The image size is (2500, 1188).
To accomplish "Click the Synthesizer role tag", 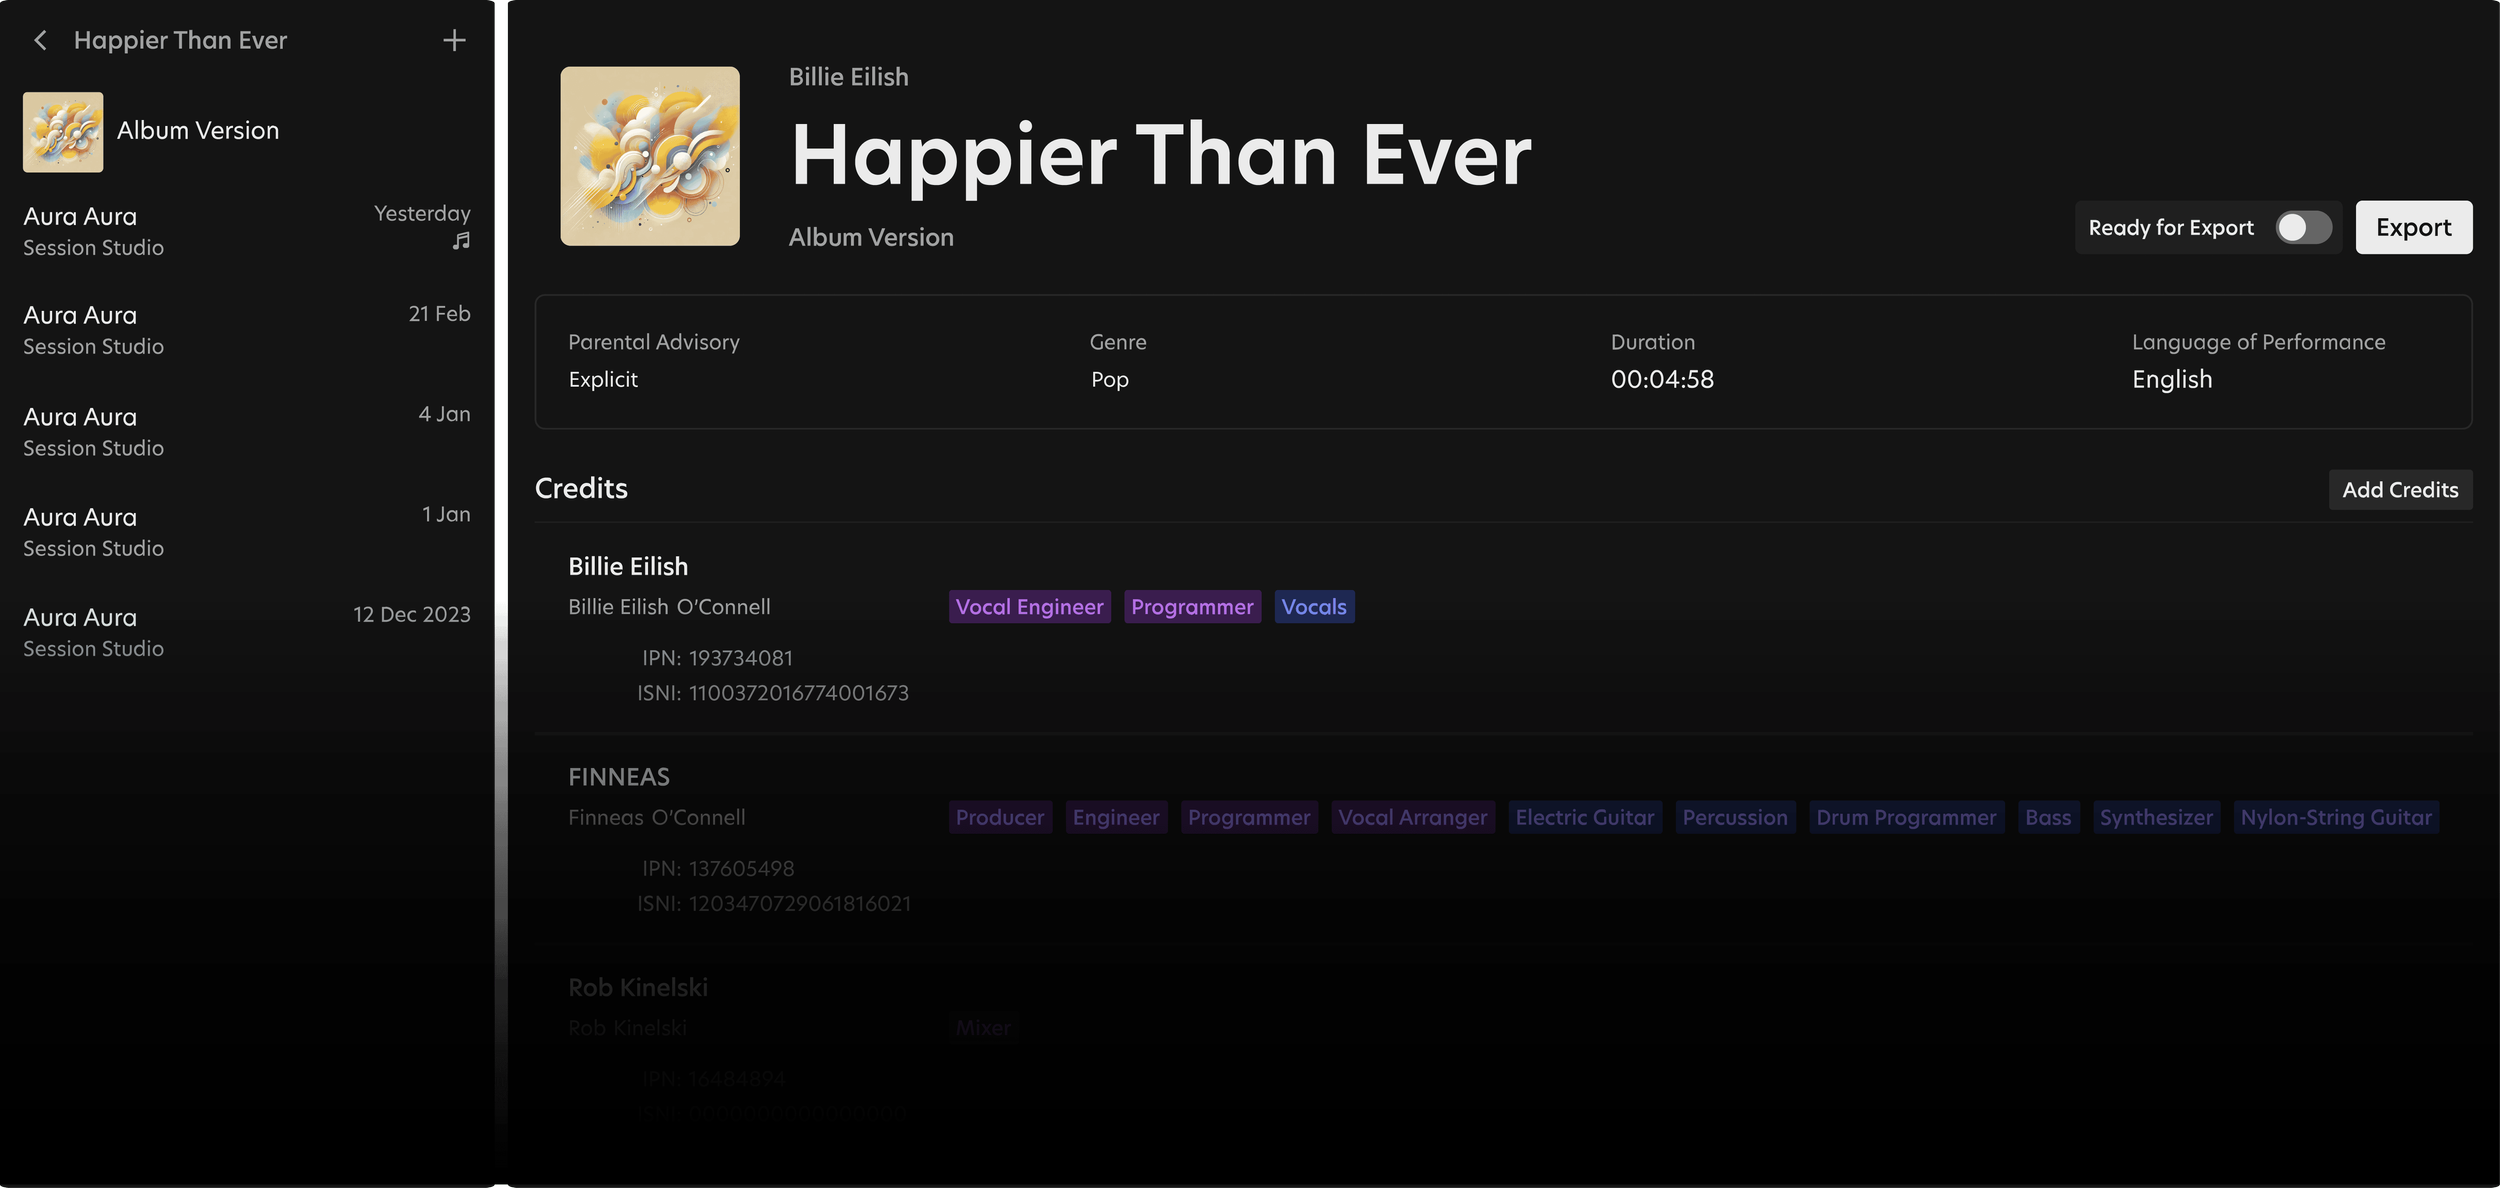I will (x=2156, y=818).
